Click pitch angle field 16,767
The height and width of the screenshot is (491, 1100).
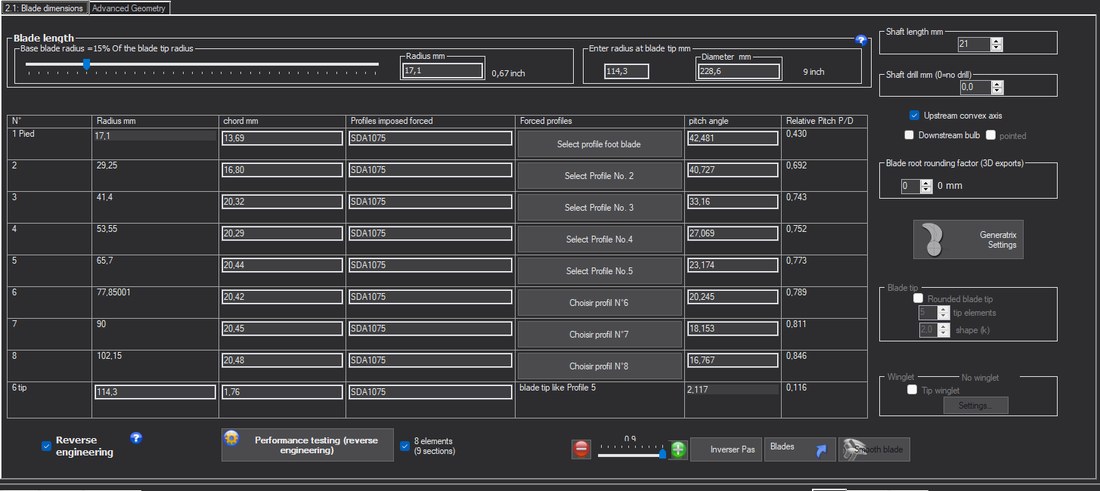pyautogui.click(x=732, y=360)
